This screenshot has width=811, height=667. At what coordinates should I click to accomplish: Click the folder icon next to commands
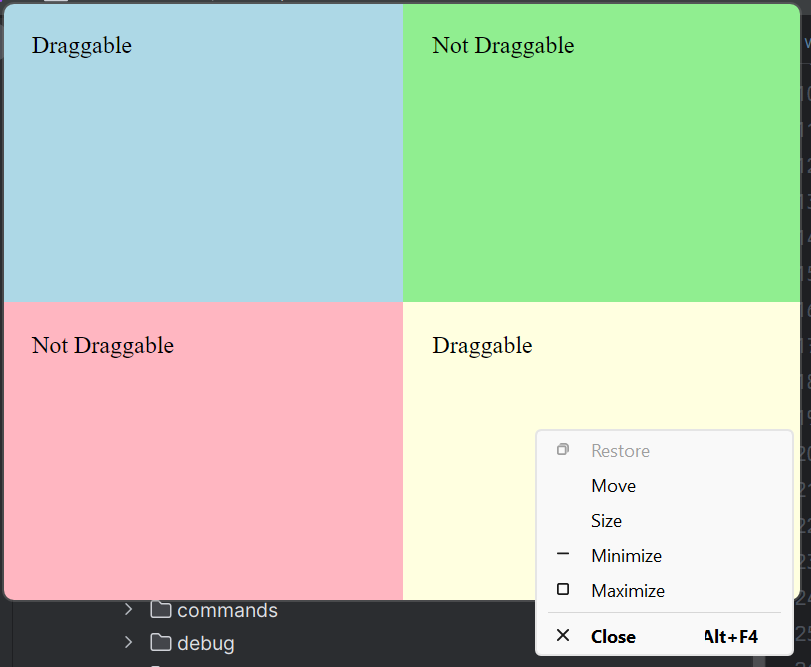click(160, 610)
